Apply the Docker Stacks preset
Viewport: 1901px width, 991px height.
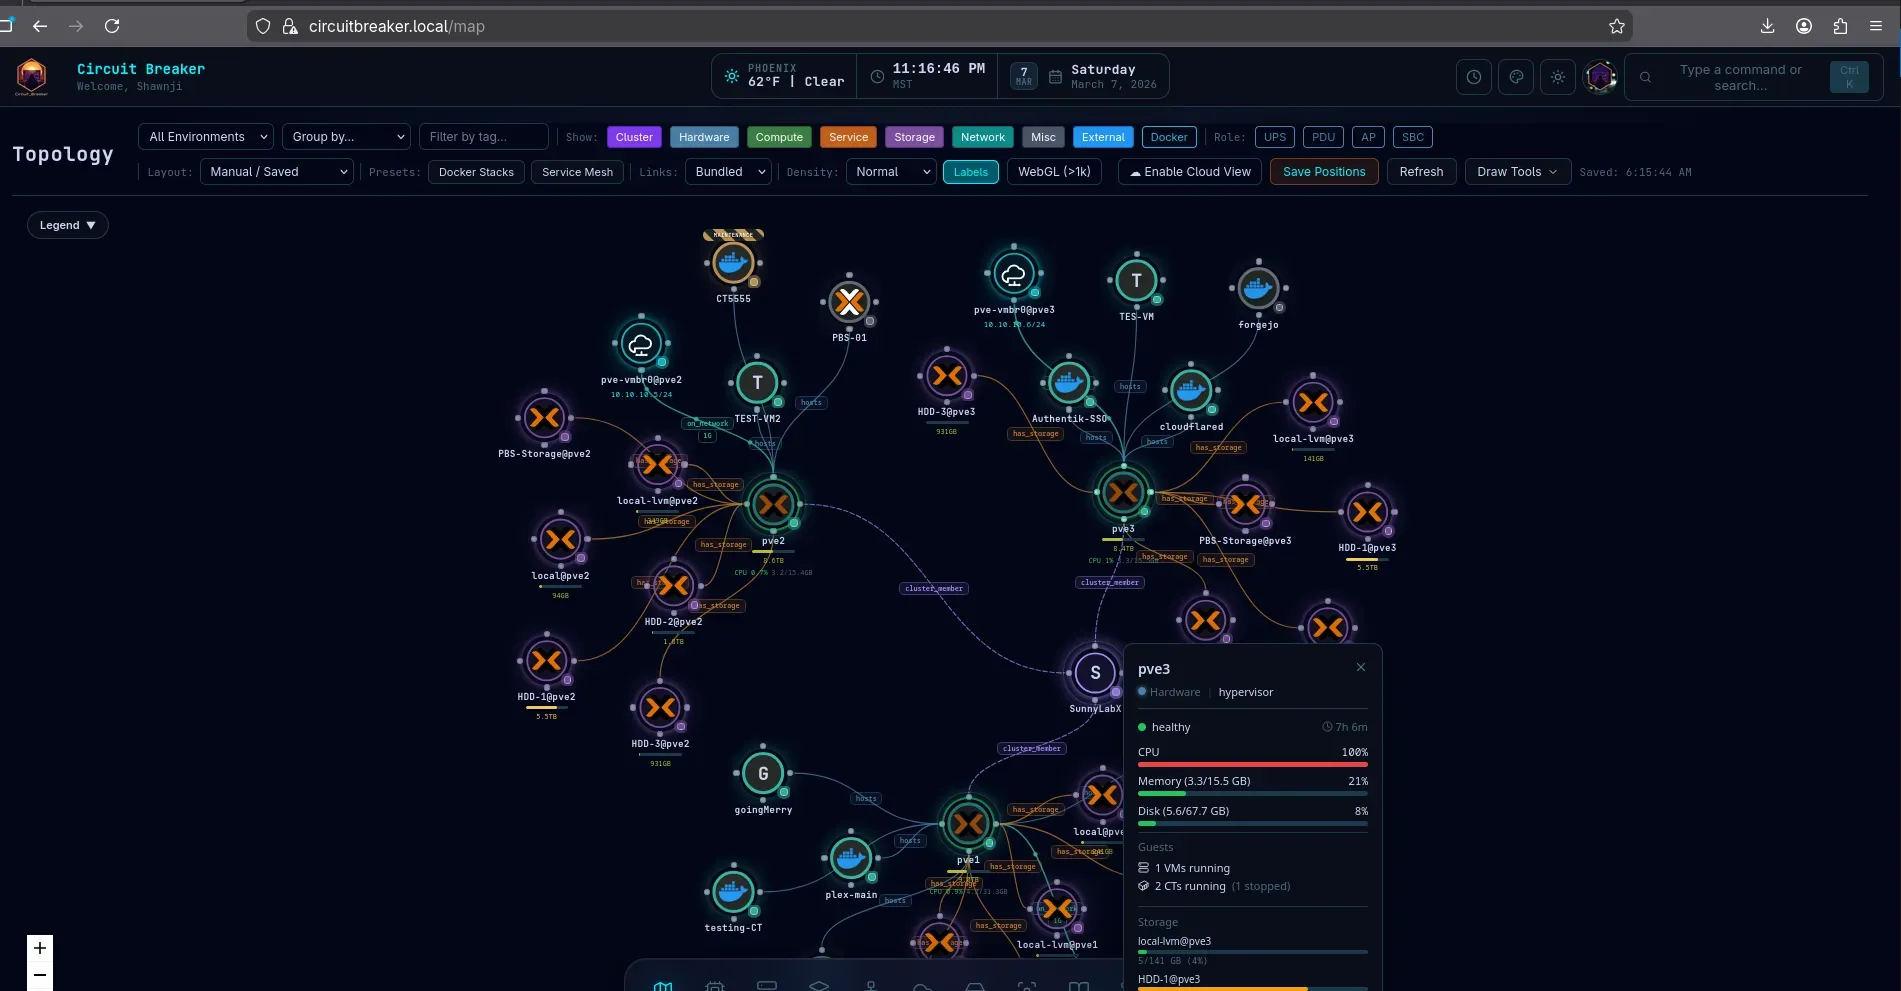tap(476, 172)
